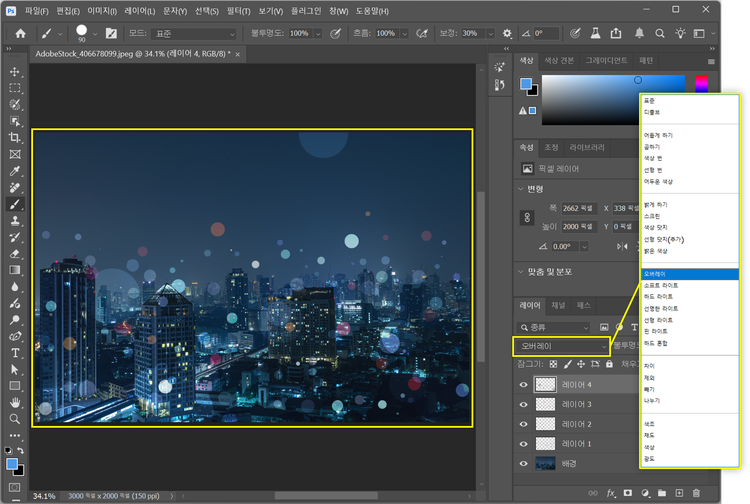Click the blue foreground color swatch in color panel
Screen dimensions: 750x504
click(526, 84)
